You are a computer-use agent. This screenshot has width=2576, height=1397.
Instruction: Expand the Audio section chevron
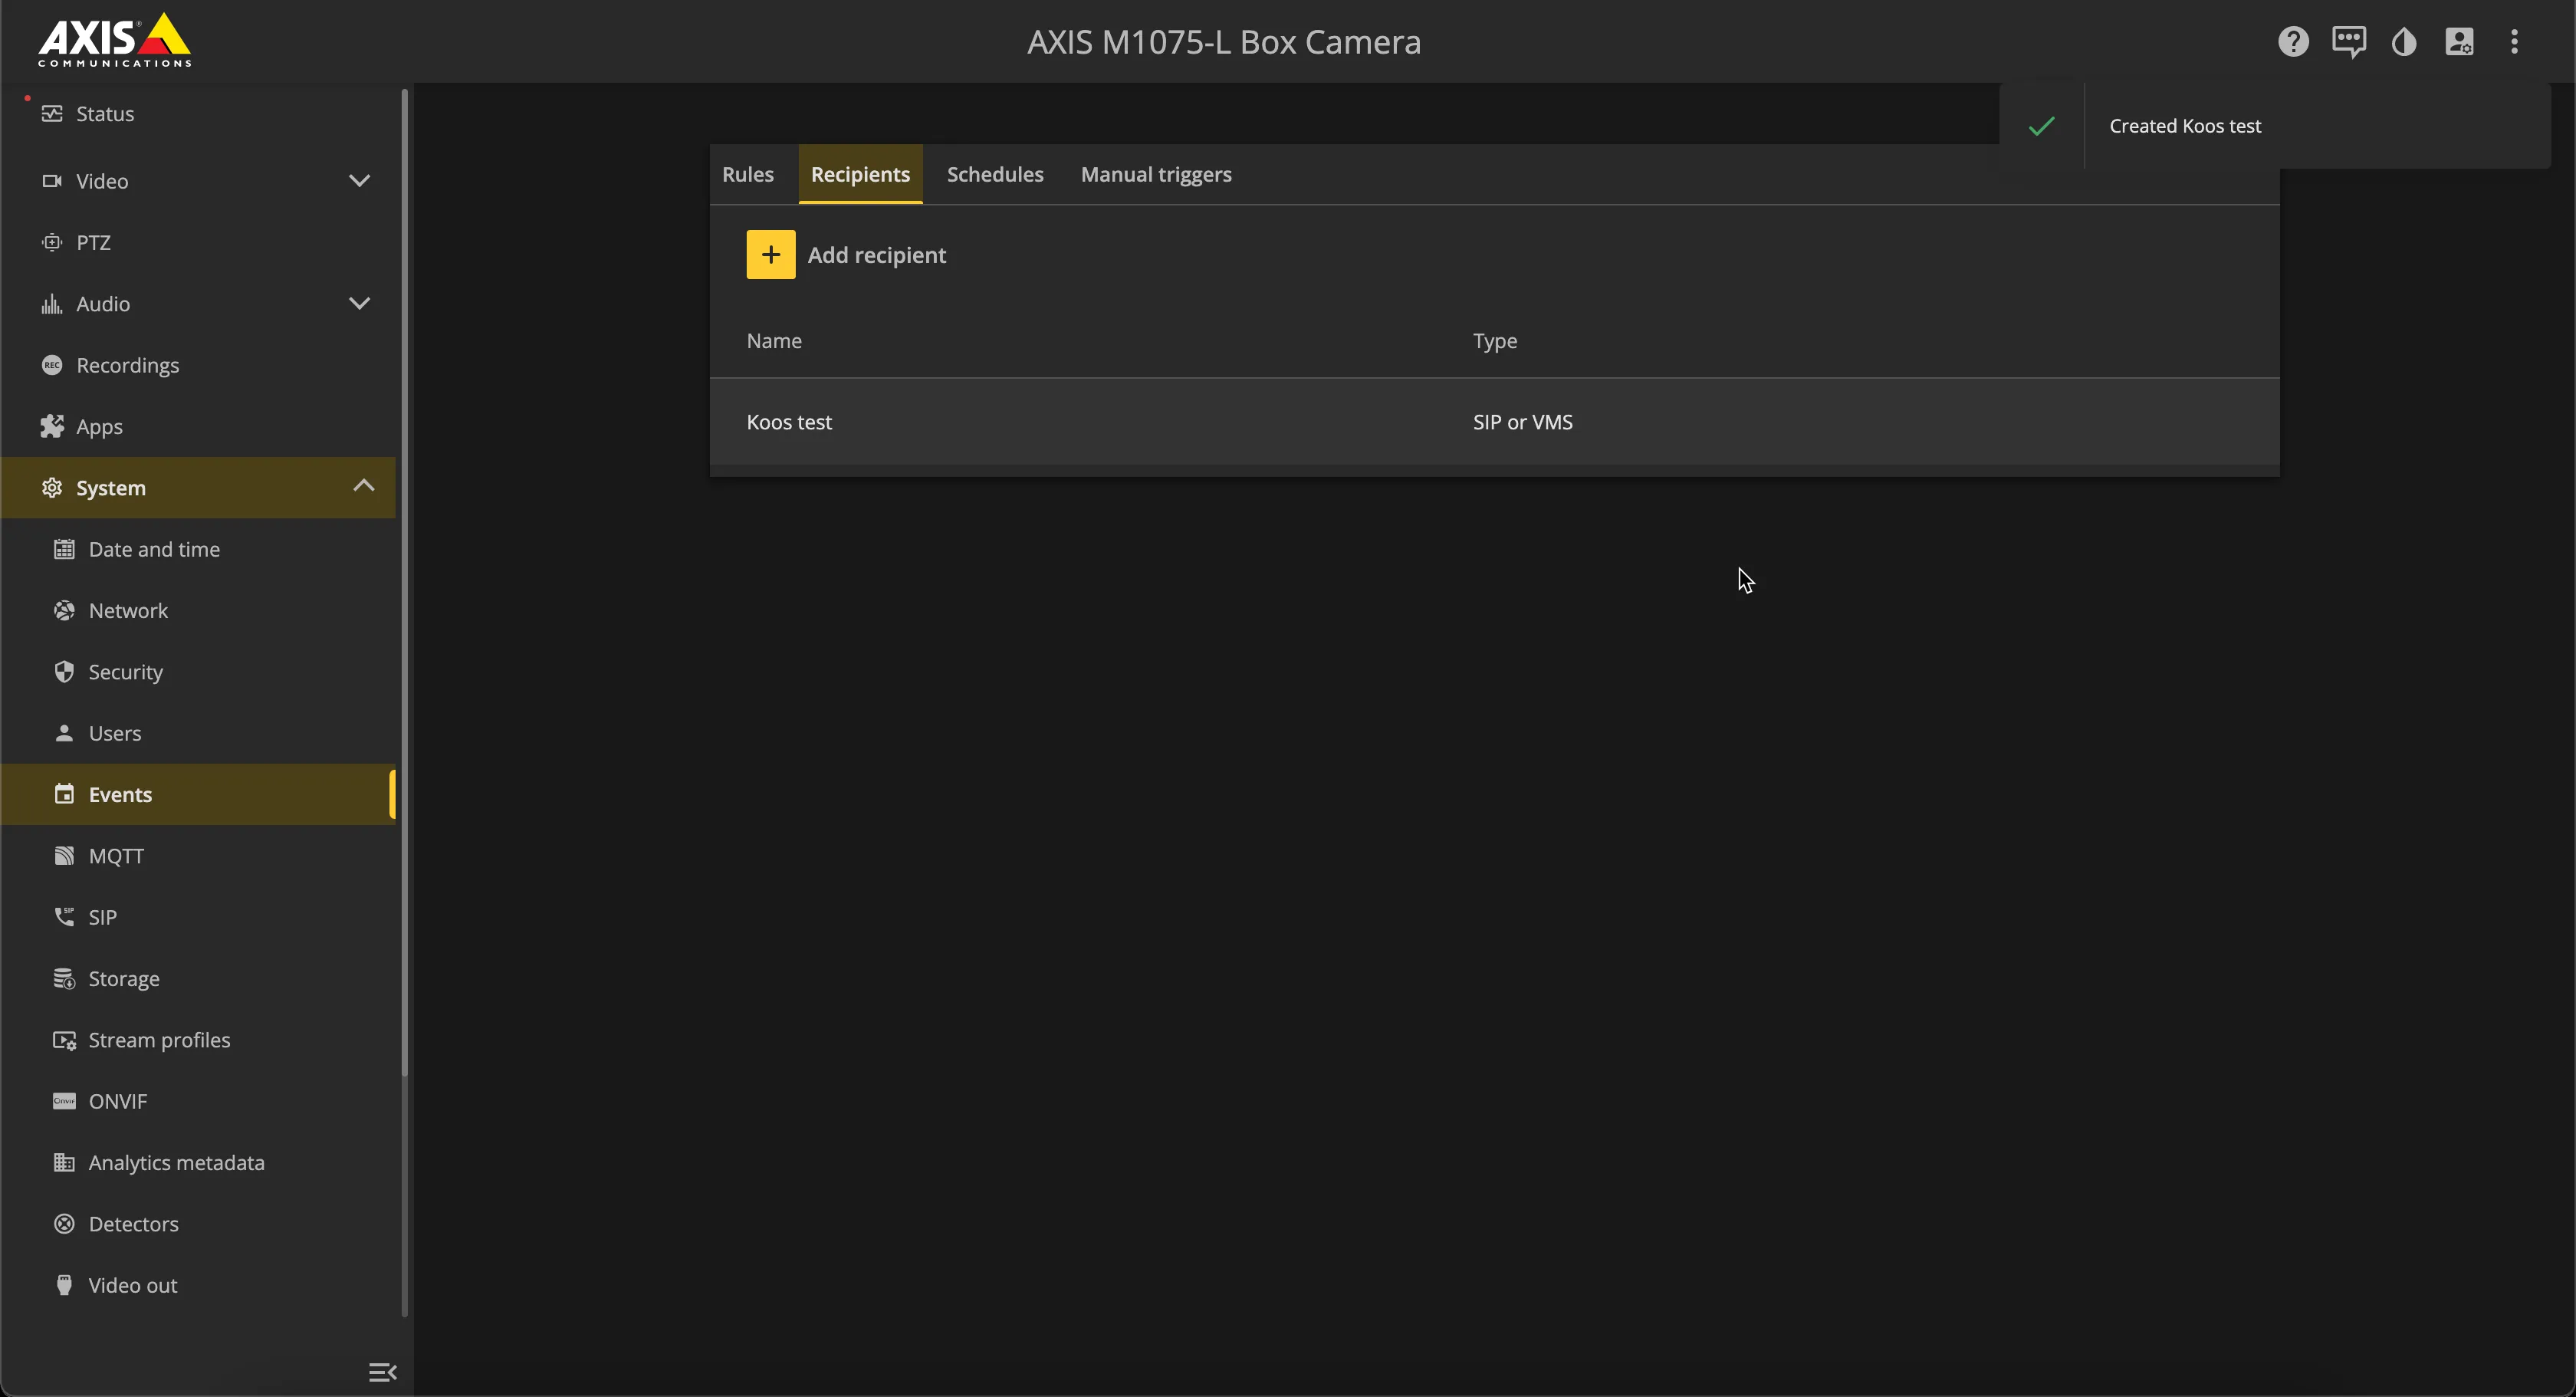359,303
